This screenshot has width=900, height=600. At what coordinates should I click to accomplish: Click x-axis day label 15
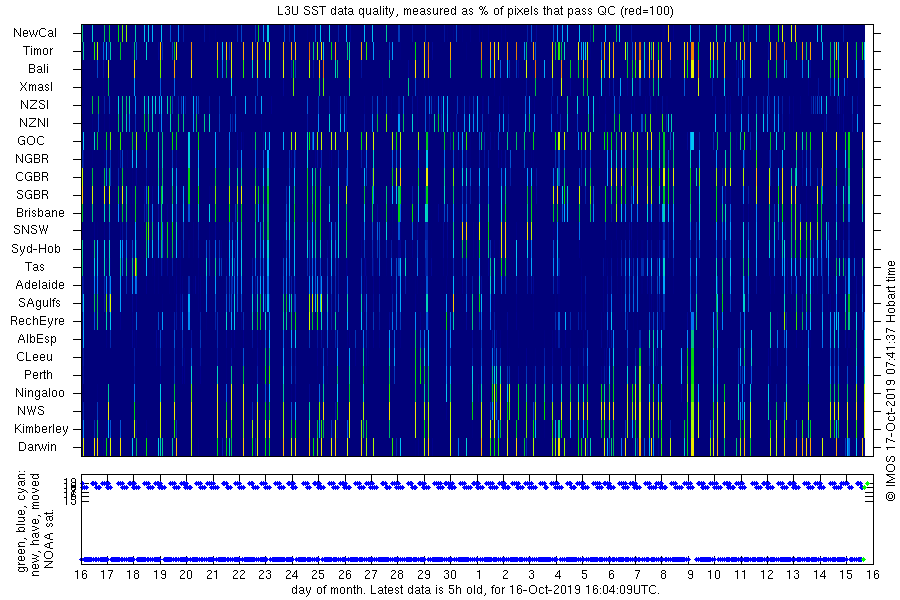pyautogui.click(x=846, y=575)
